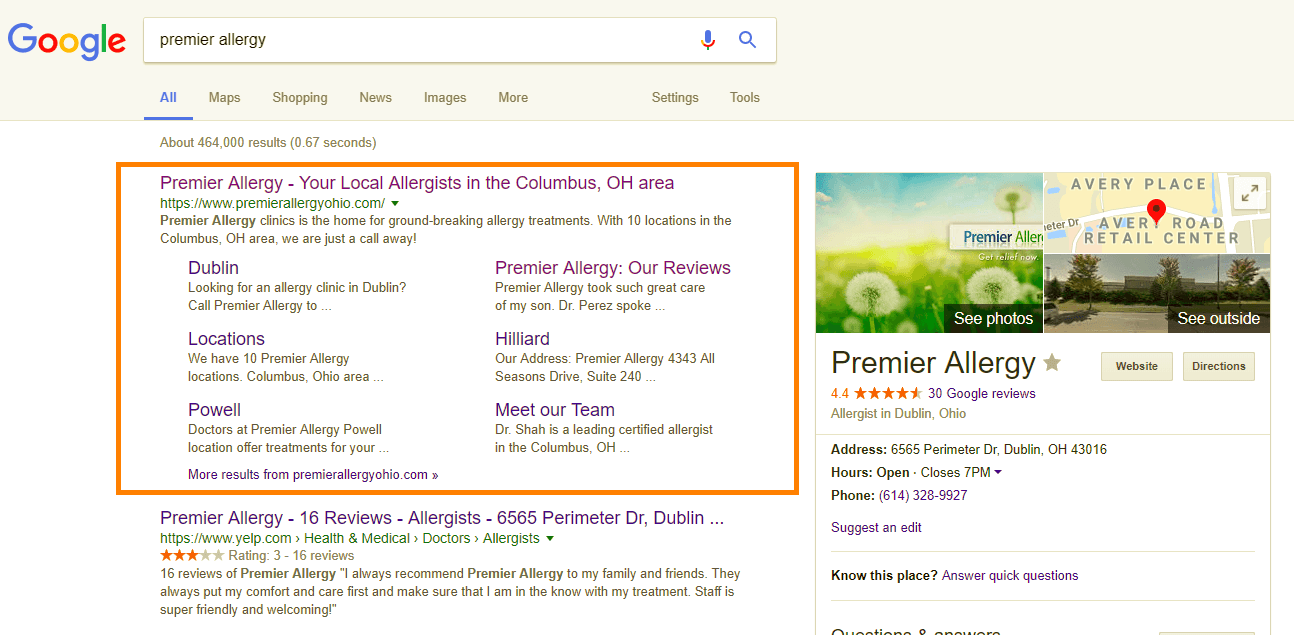Open the More search menu
The width and height of the screenshot is (1294, 635).
point(513,97)
